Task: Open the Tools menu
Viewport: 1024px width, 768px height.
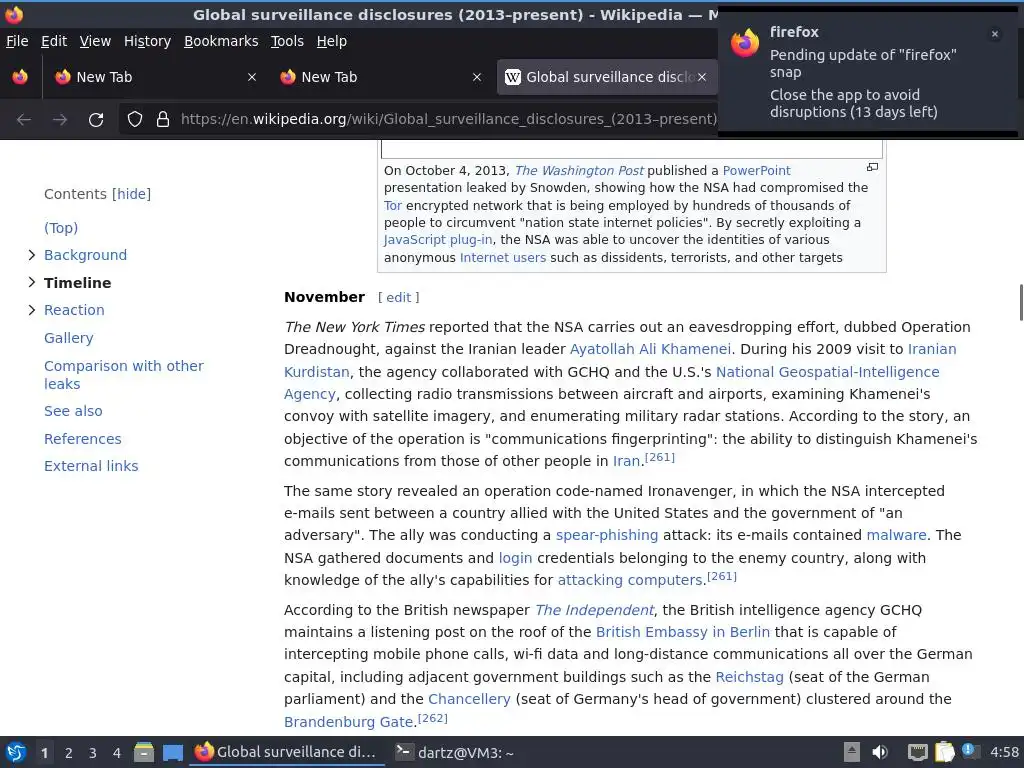Action: pos(287,41)
